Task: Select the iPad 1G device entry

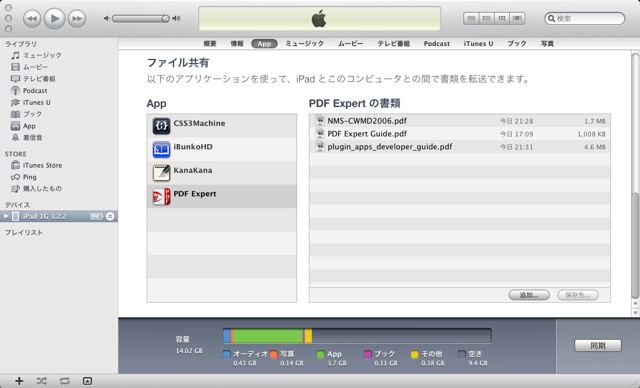Action: pos(59,216)
